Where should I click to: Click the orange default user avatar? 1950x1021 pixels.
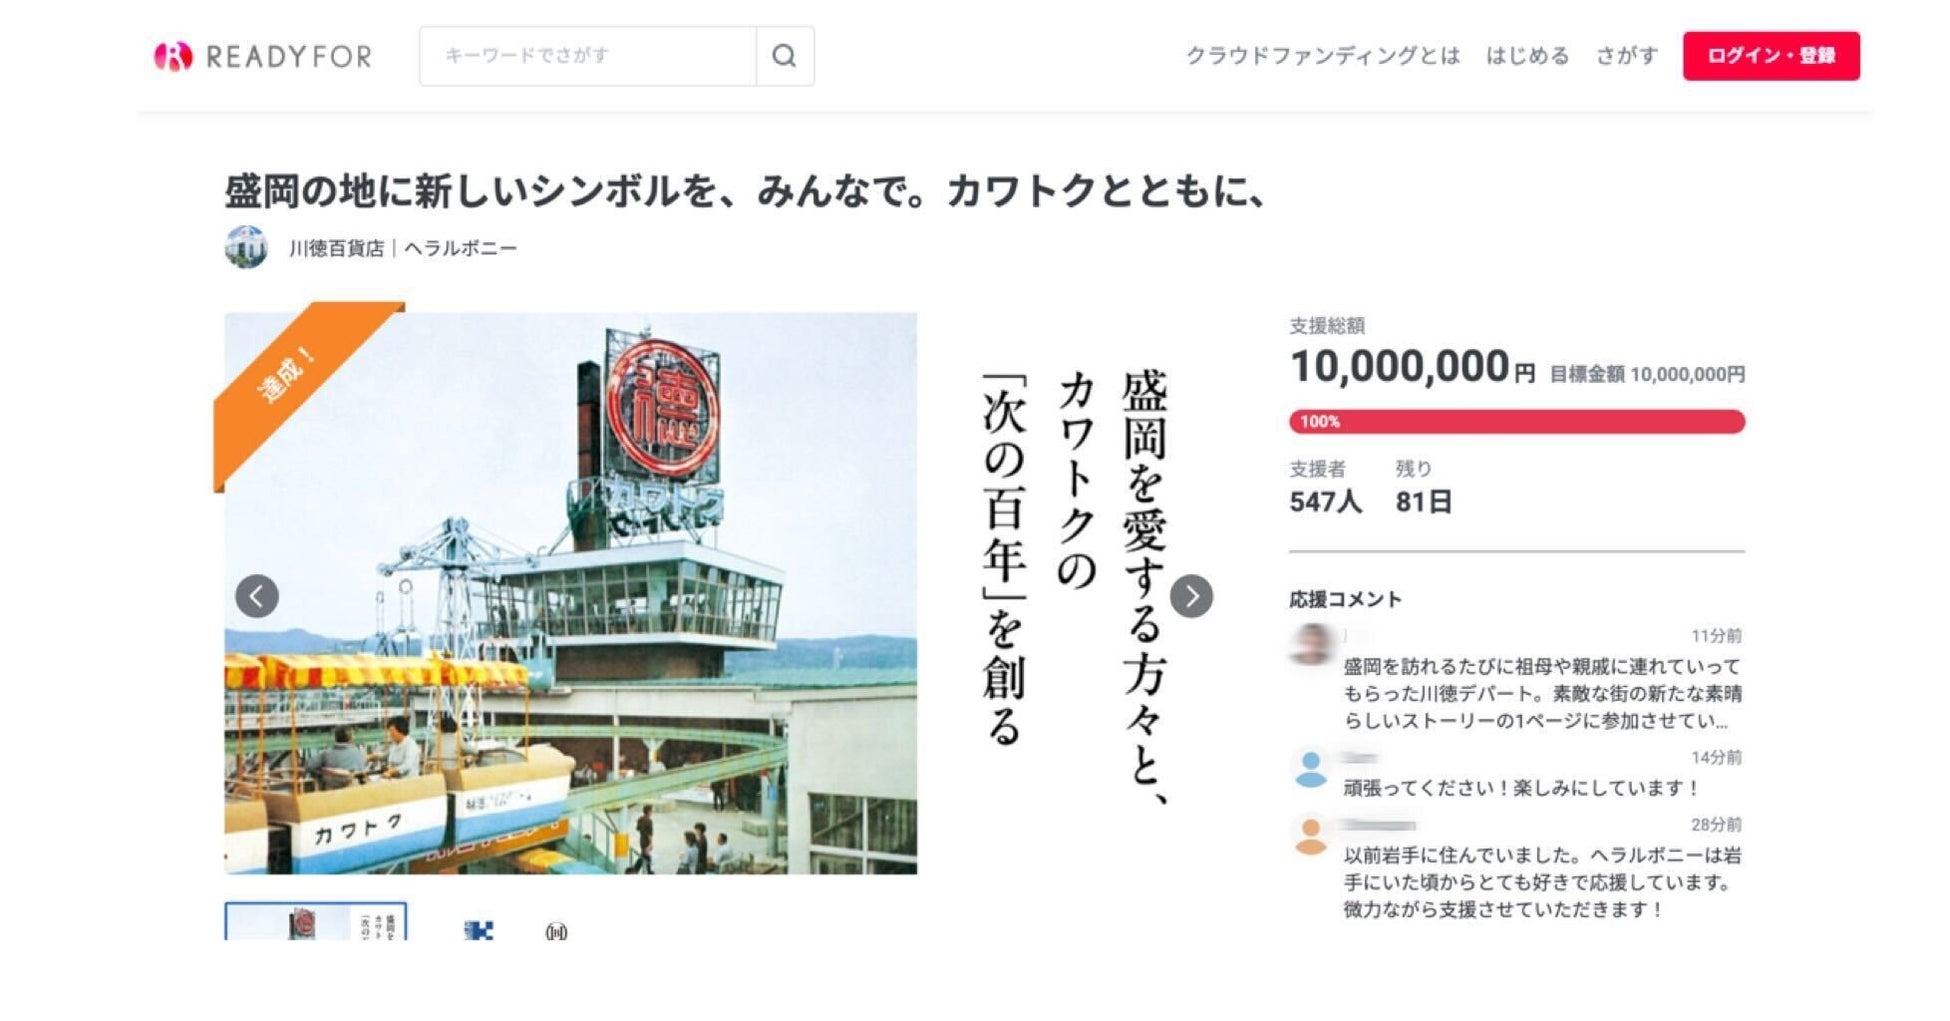coord(1310,836)
